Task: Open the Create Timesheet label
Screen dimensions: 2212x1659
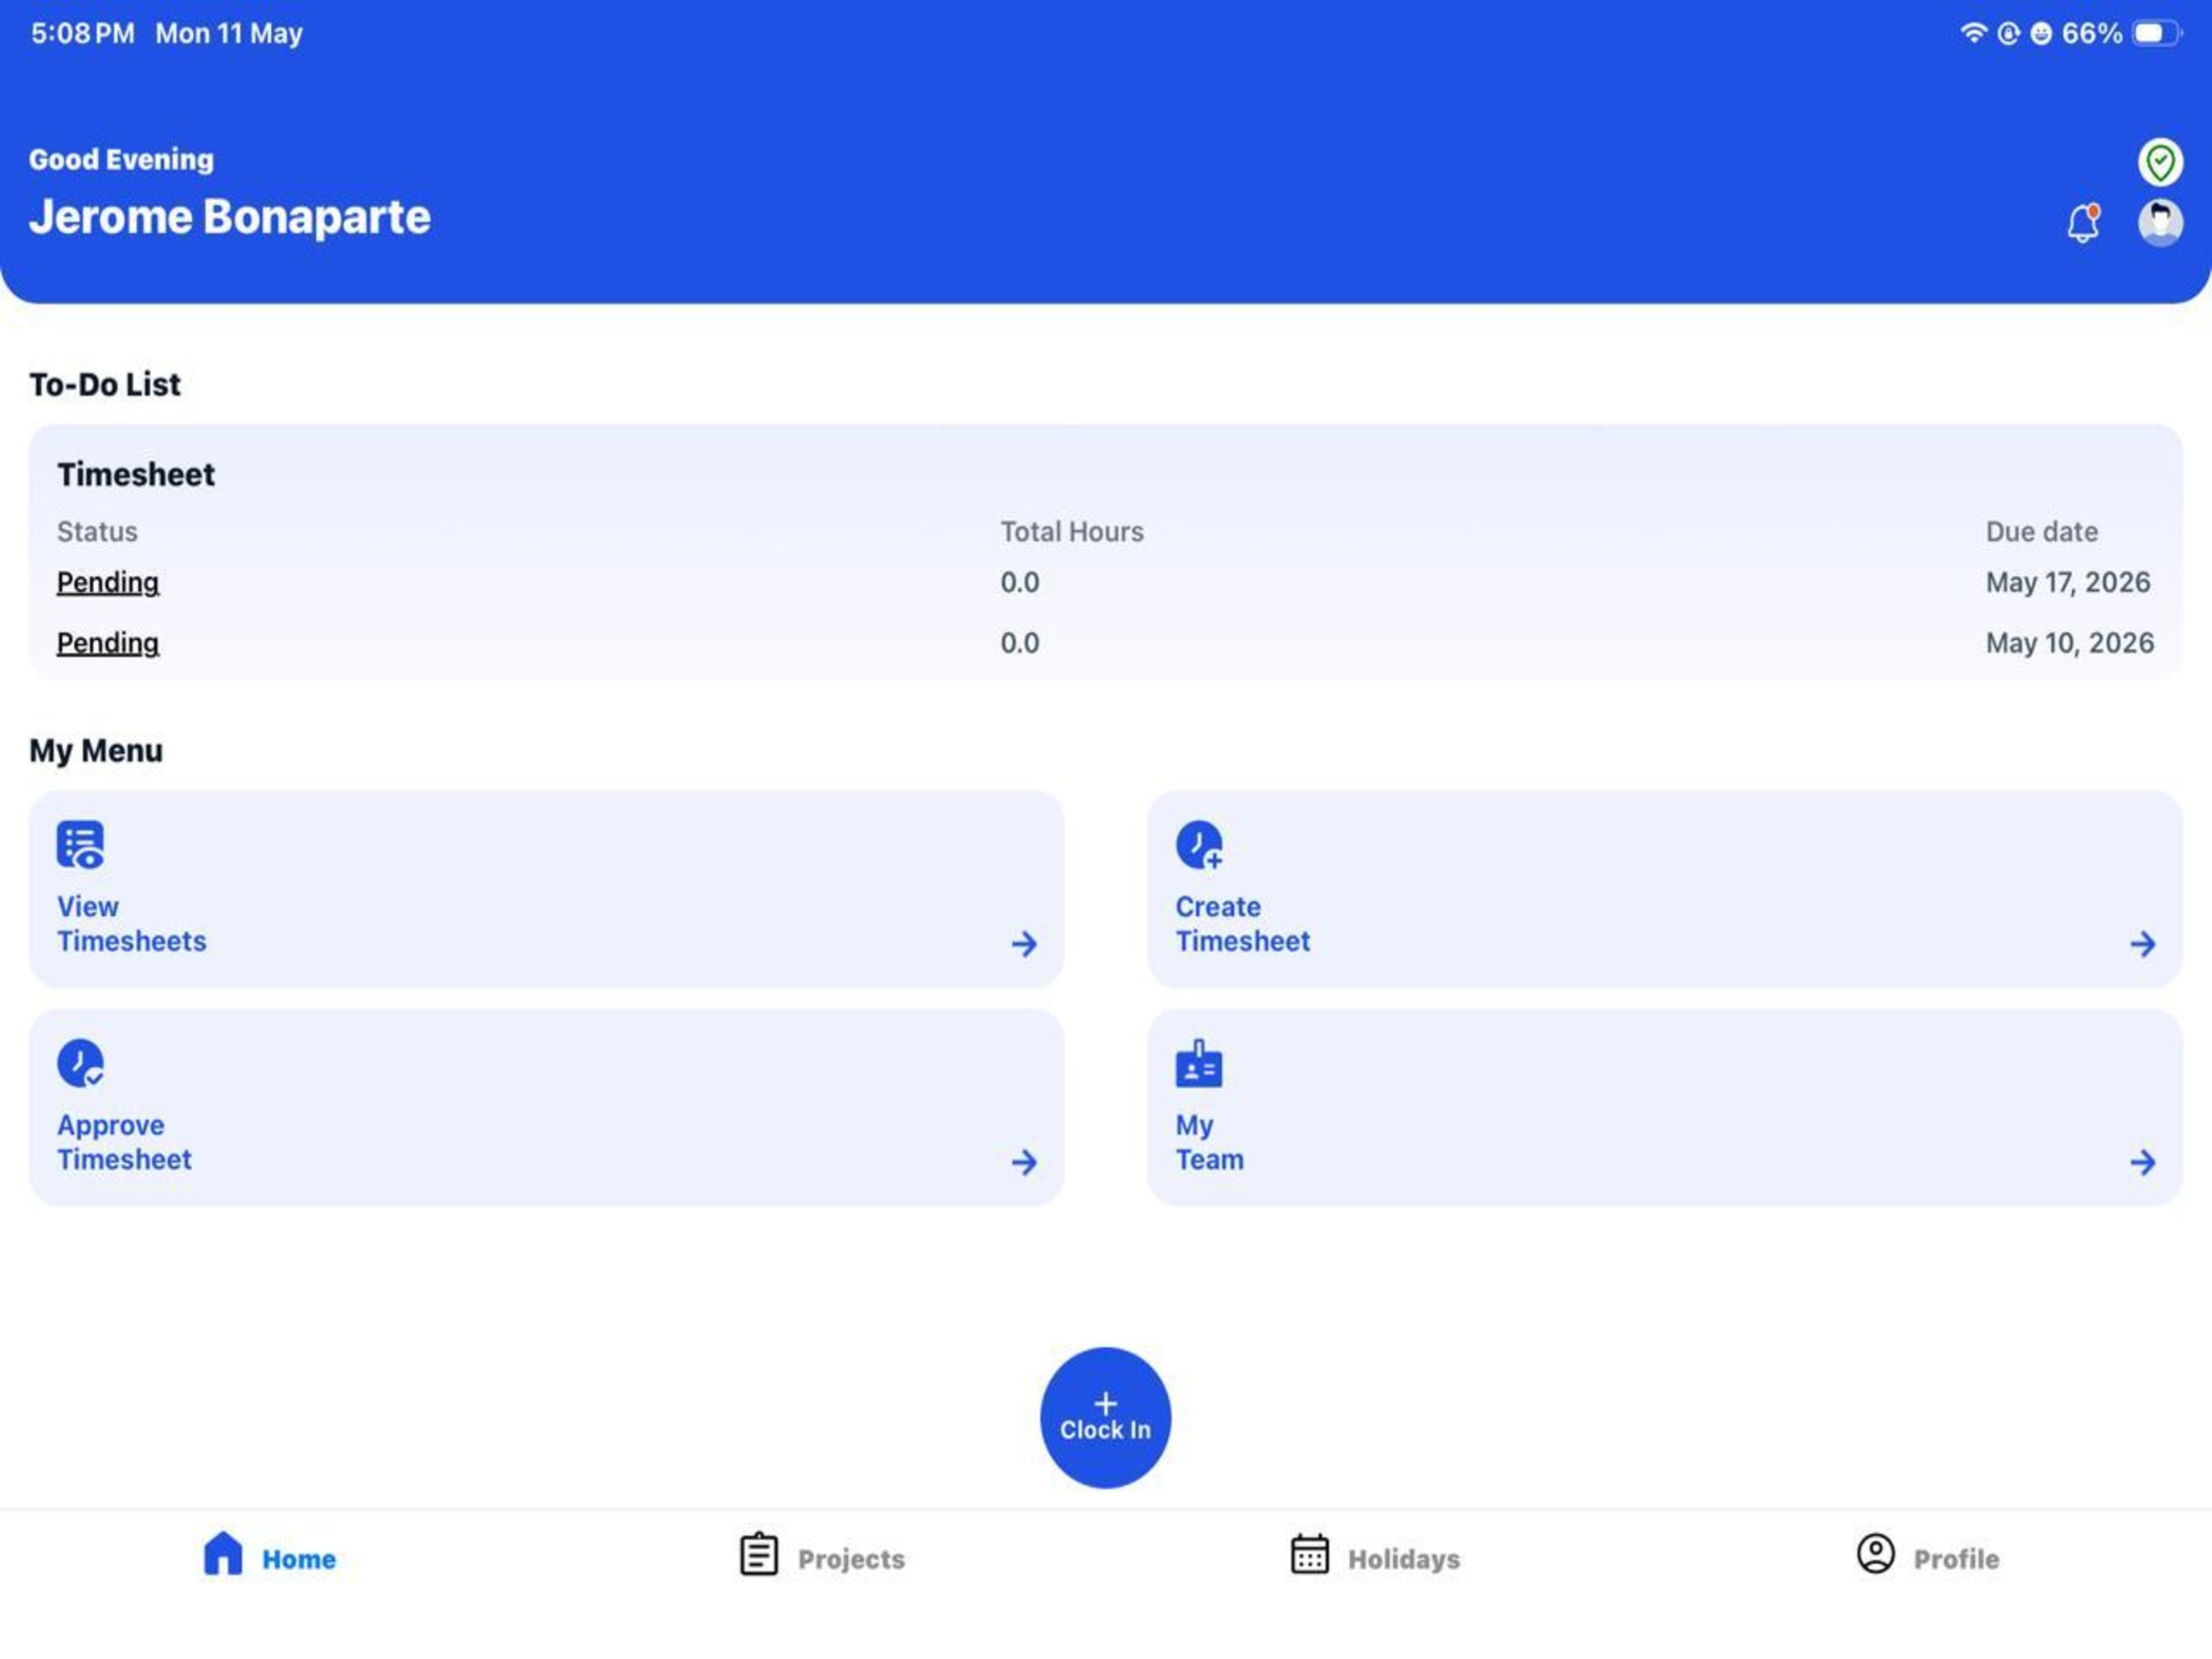Action: (x=1242, y=923)
